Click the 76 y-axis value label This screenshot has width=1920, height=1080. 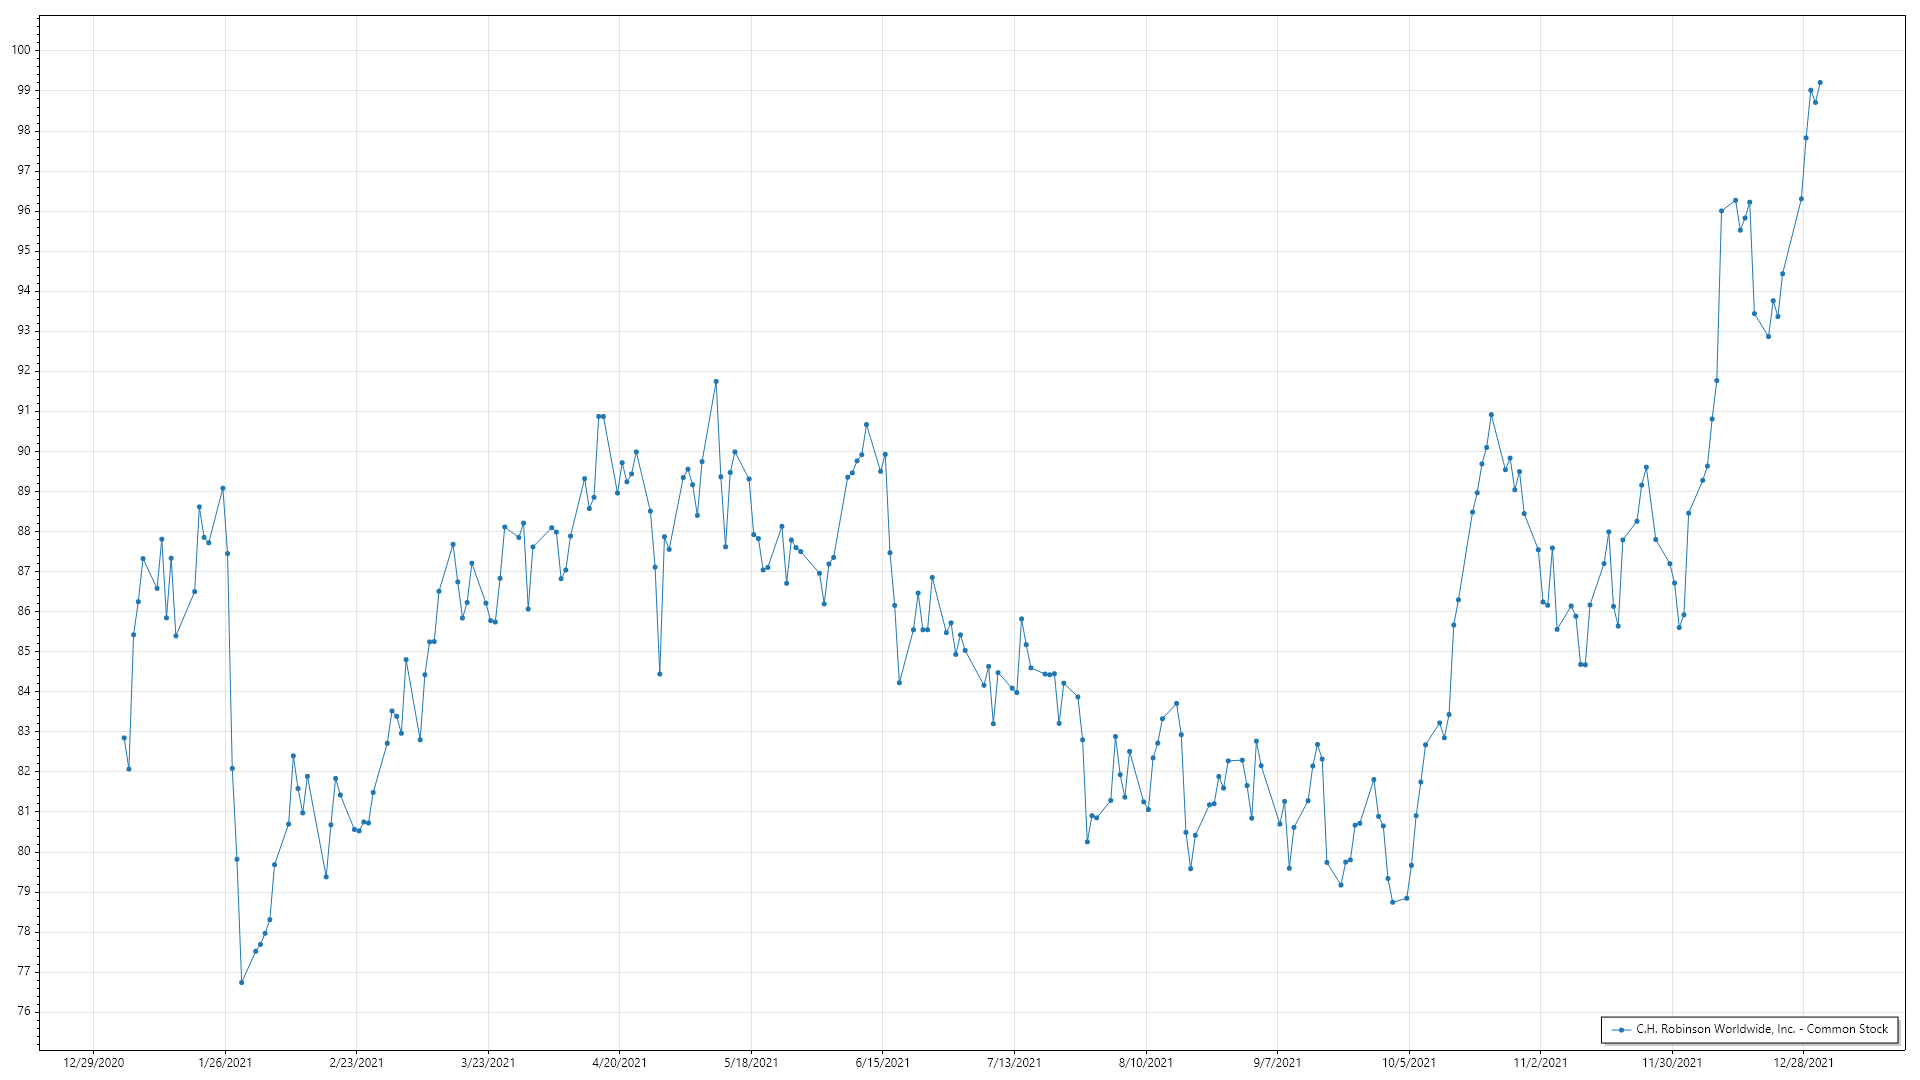[x=24, y=1011]
